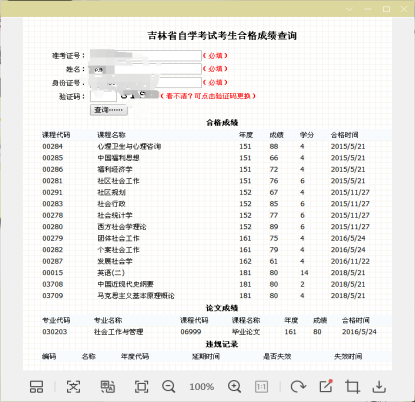Click the 毕业论文 course name
The width and height of the screenshot is (415, 402).
246,332
